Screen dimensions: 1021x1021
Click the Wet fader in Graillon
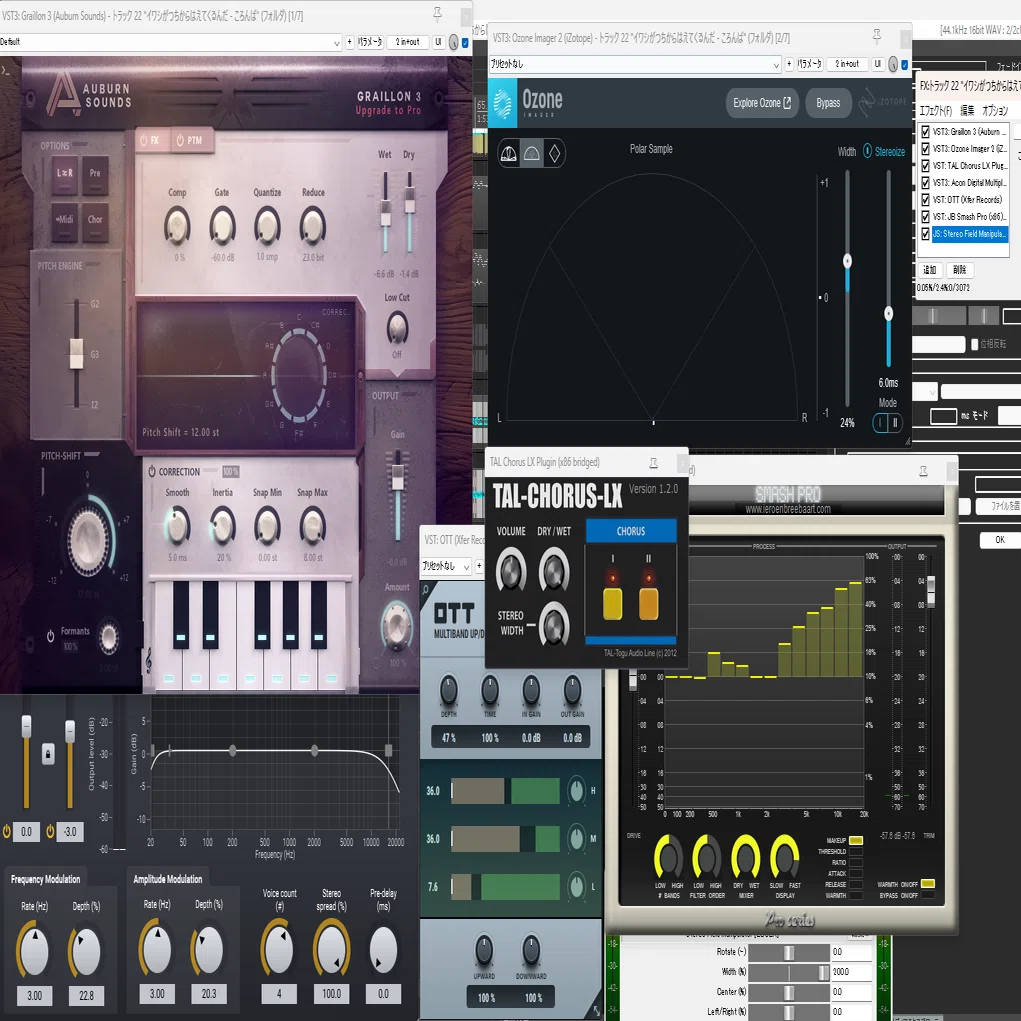[x=385, y=212]
